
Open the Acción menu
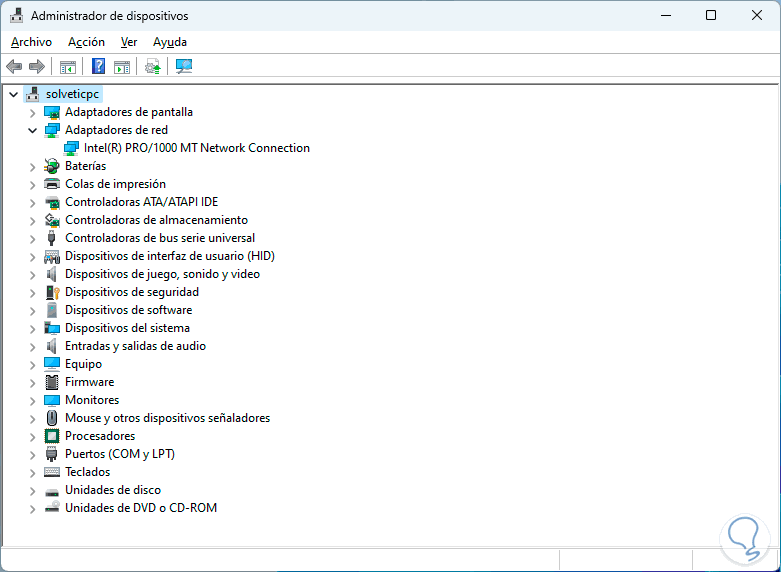pyautogui.click(x=86, y=42)
